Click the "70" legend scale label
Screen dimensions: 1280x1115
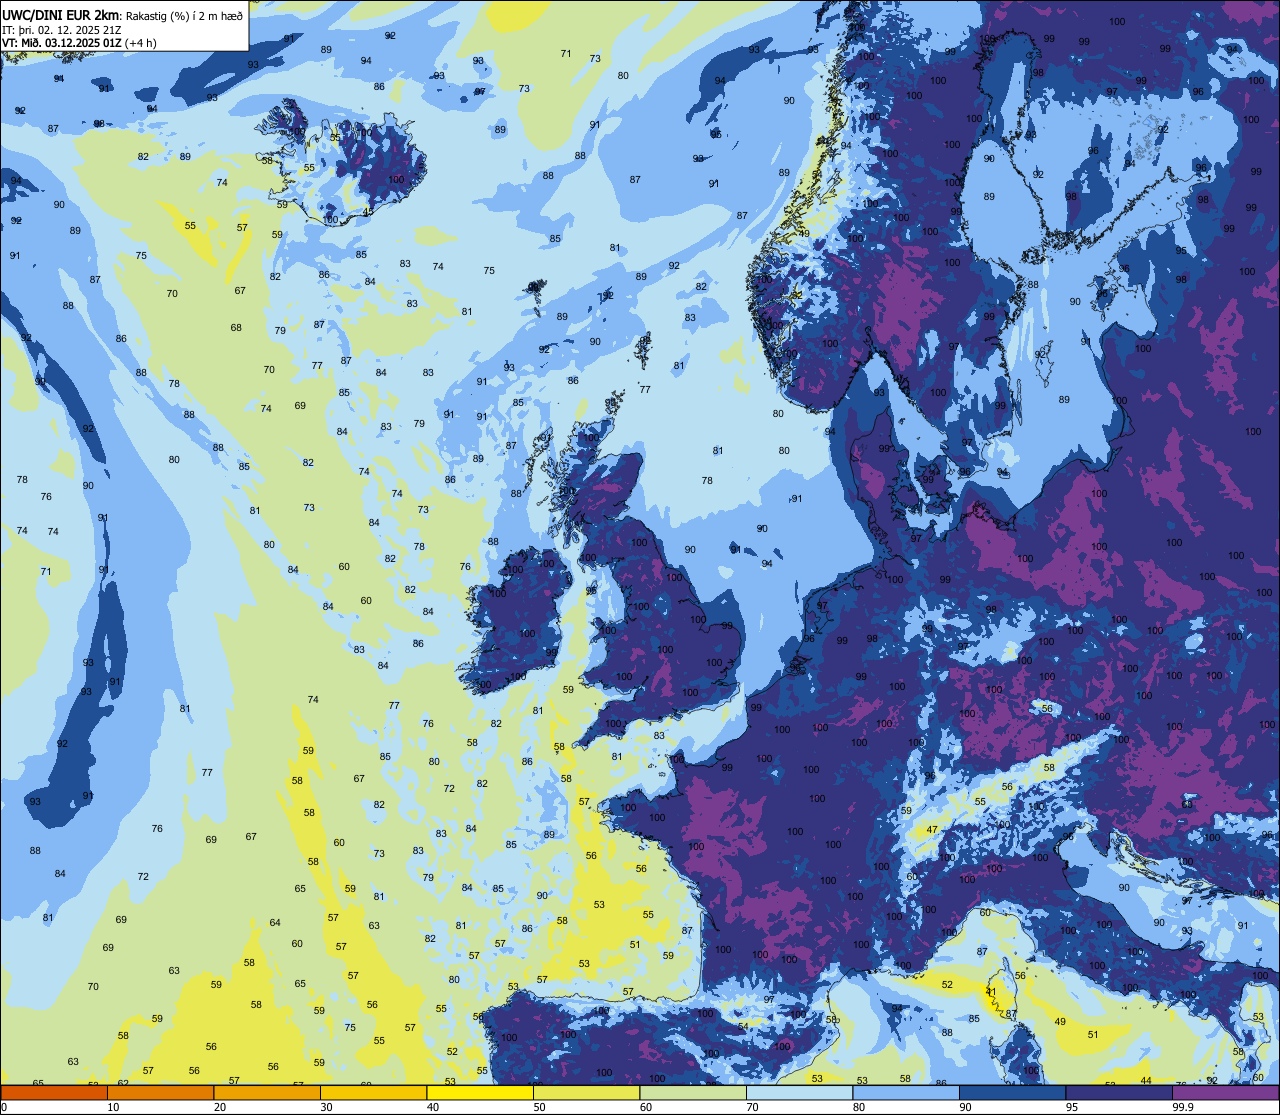[752, 1107]
